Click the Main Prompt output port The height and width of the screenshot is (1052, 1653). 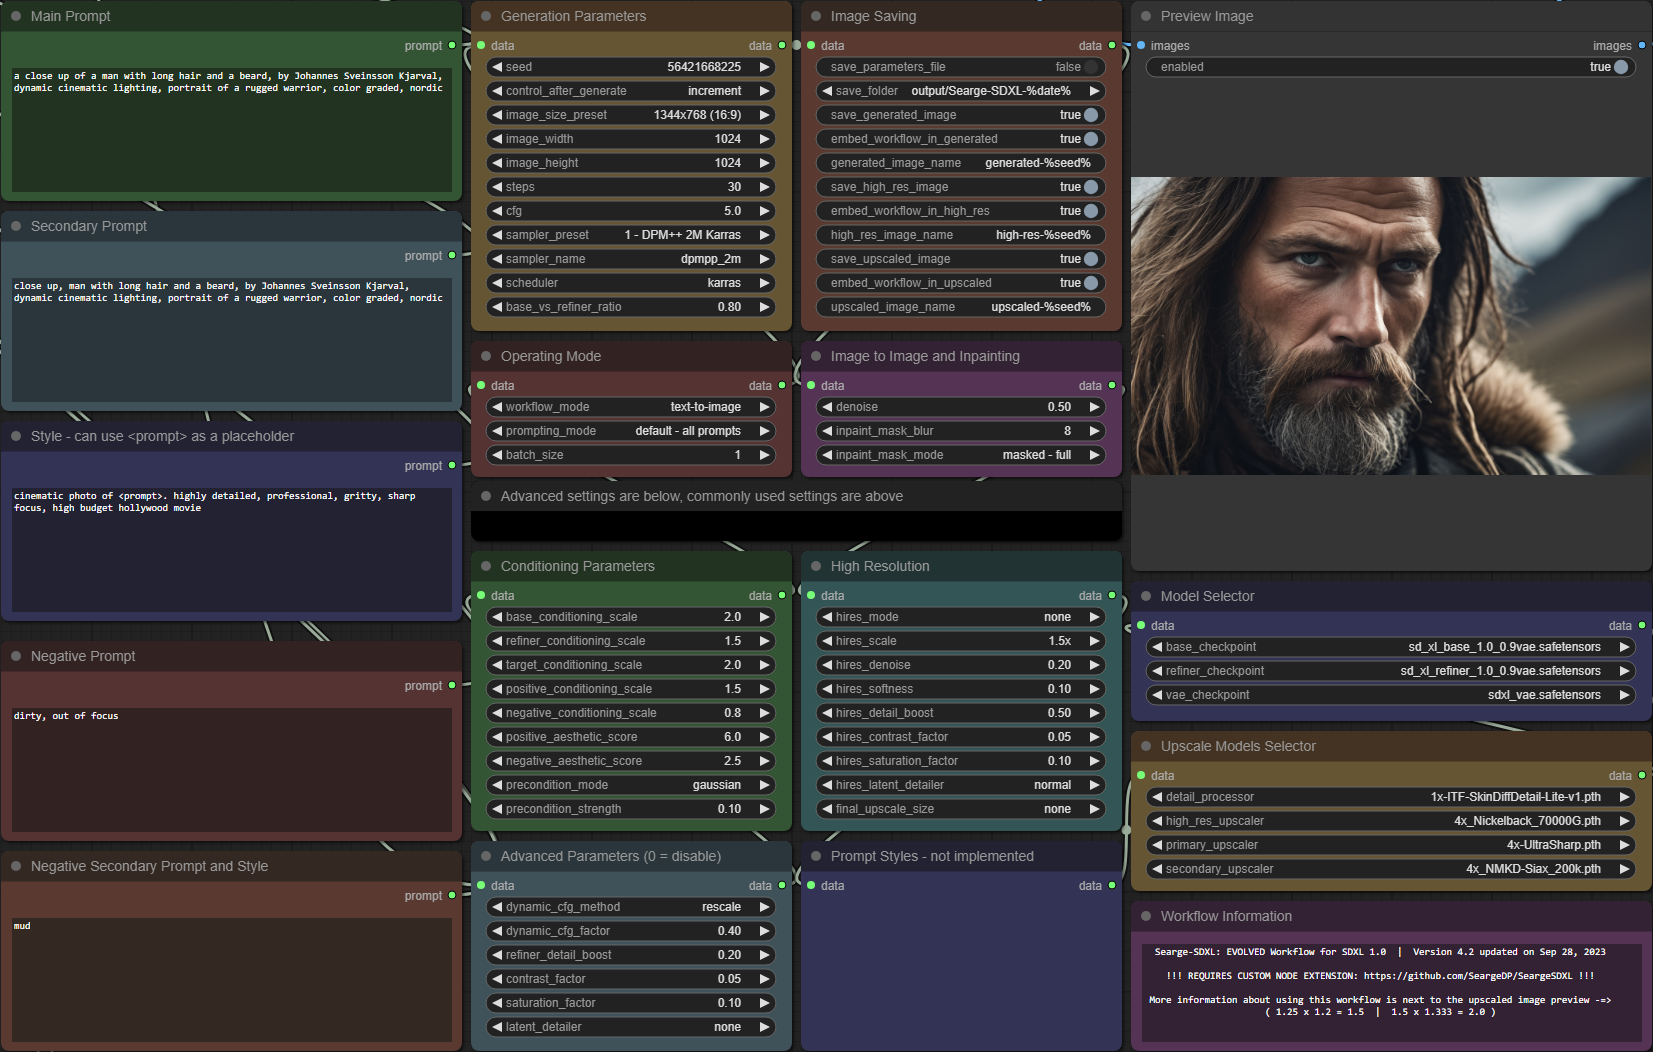[452, 45]
